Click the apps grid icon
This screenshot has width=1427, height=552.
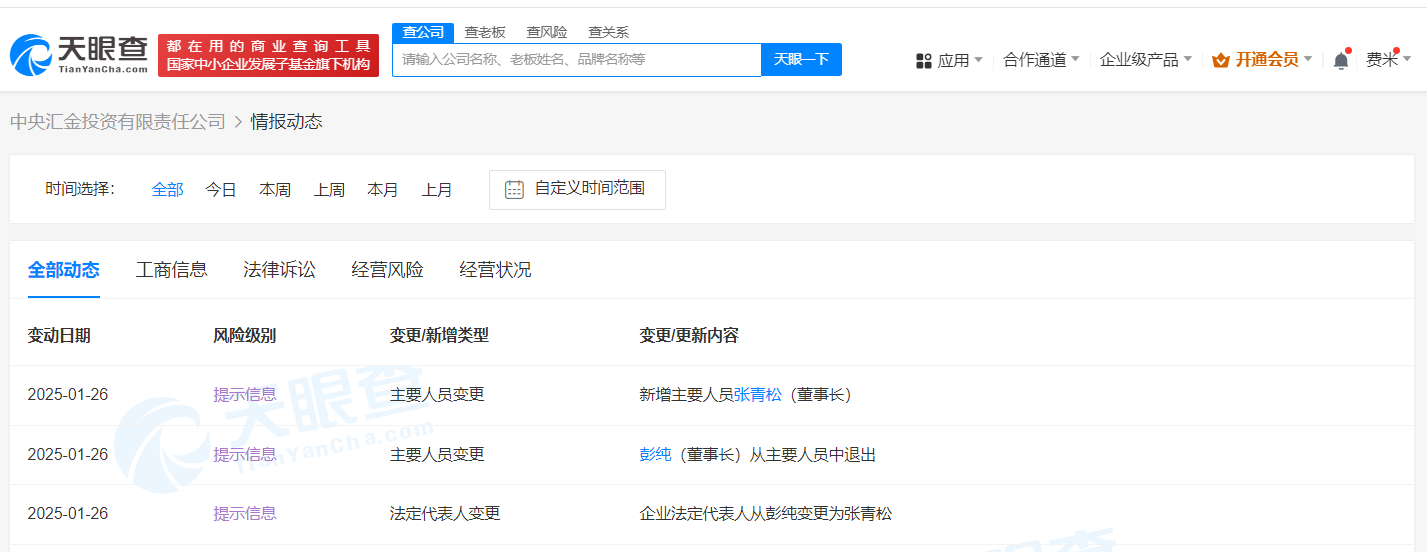923,60
